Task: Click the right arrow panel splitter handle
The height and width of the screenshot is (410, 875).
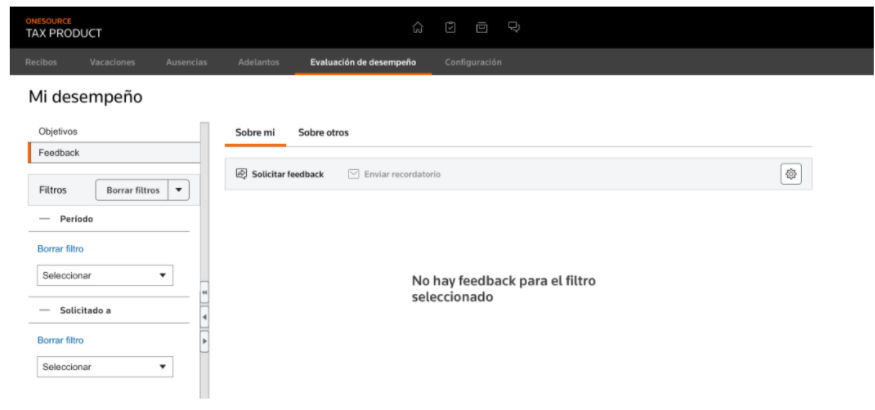Action: pos(204,341)
